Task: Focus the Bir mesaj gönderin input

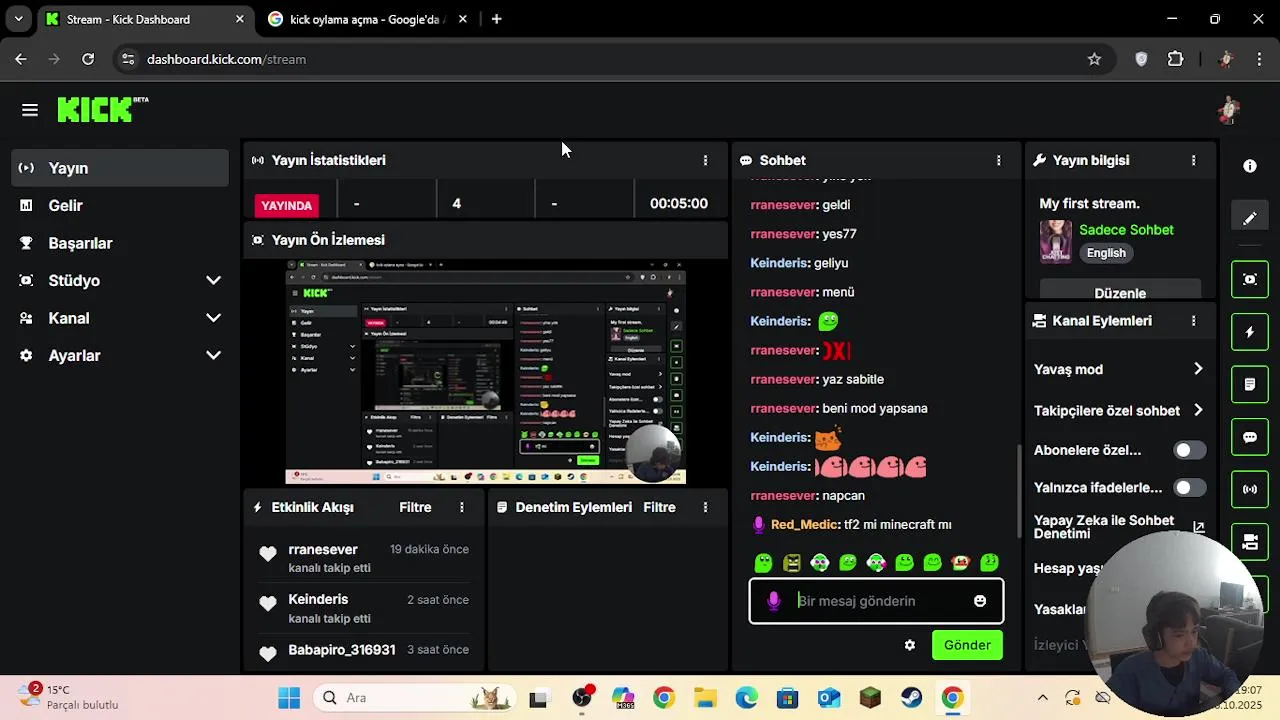Action: pyautogui.click(x=876, y=601)
